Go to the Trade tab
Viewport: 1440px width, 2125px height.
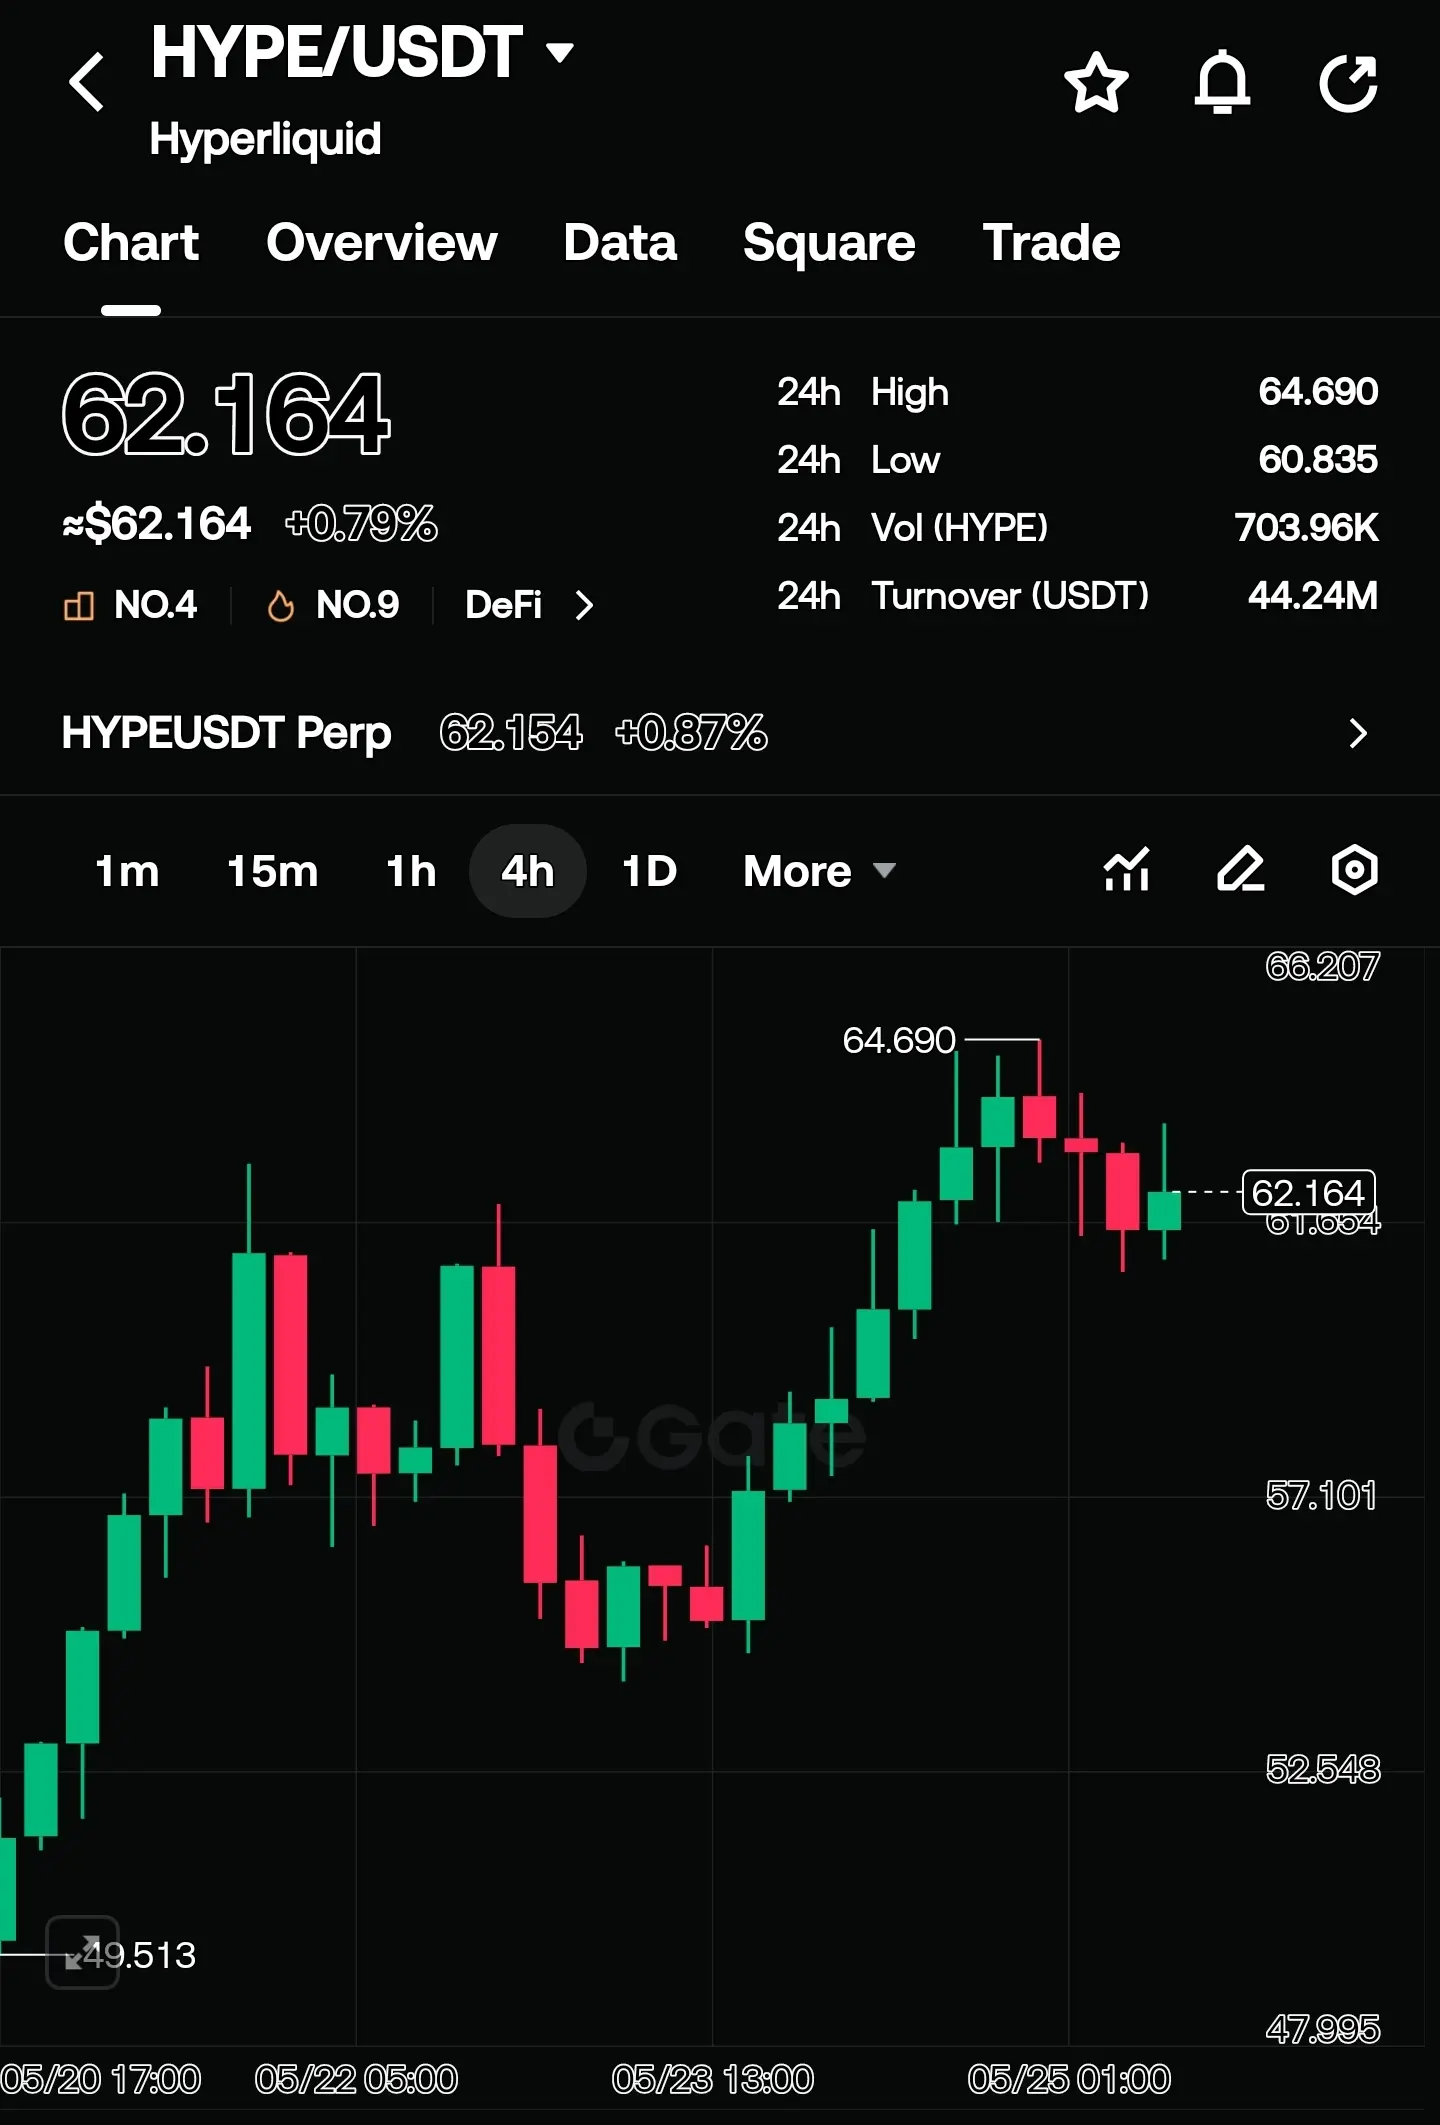1051,243
